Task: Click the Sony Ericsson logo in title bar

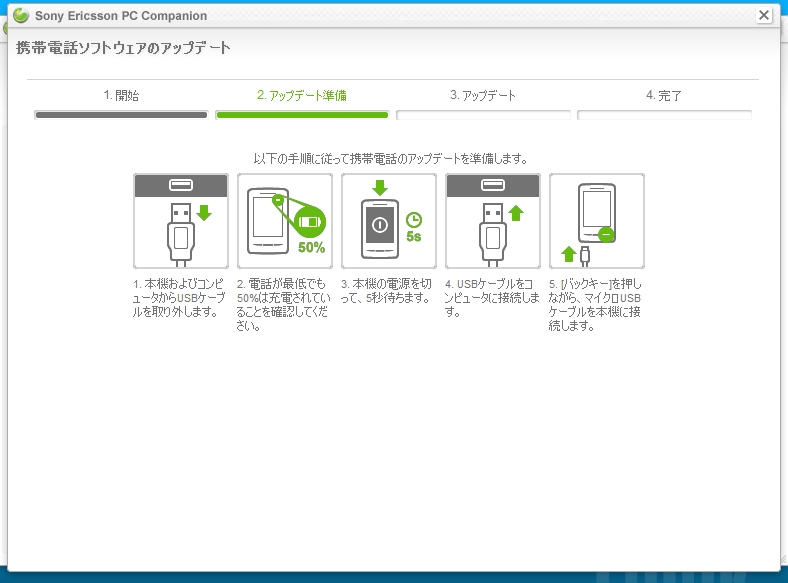Action: click(19, 16)
